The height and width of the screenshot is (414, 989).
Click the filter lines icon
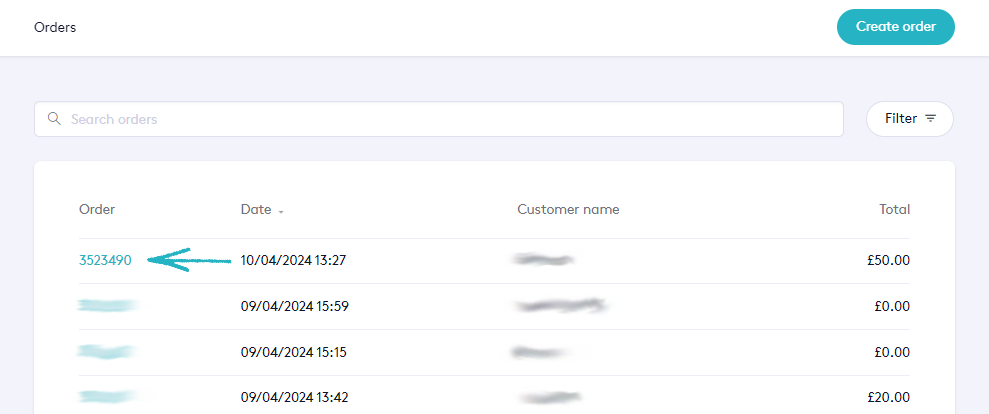(931, 118)
